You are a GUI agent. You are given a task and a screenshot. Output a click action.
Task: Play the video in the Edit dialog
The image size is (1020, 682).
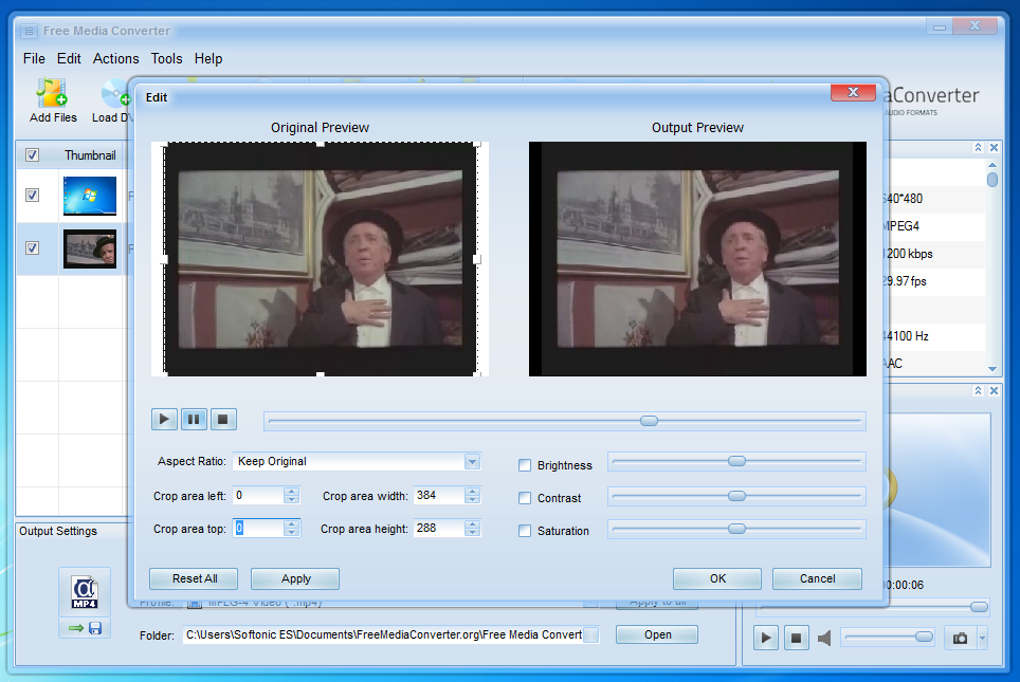164,419
